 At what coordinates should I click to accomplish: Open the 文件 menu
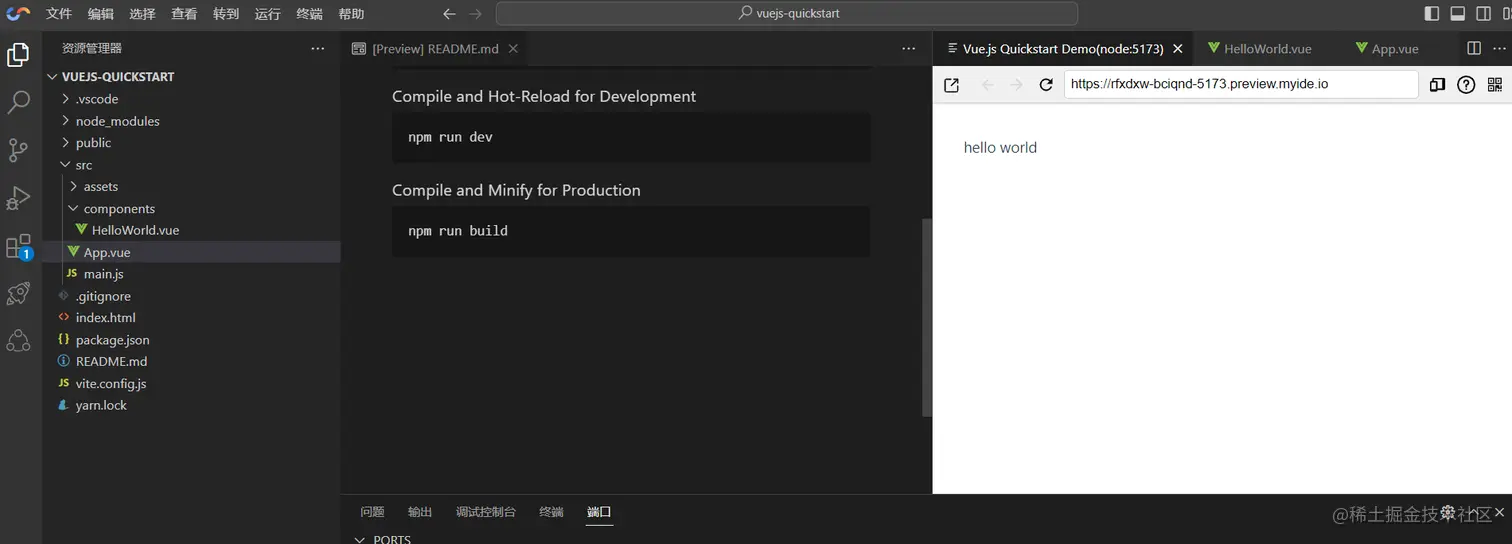click(x=59, y=14)
